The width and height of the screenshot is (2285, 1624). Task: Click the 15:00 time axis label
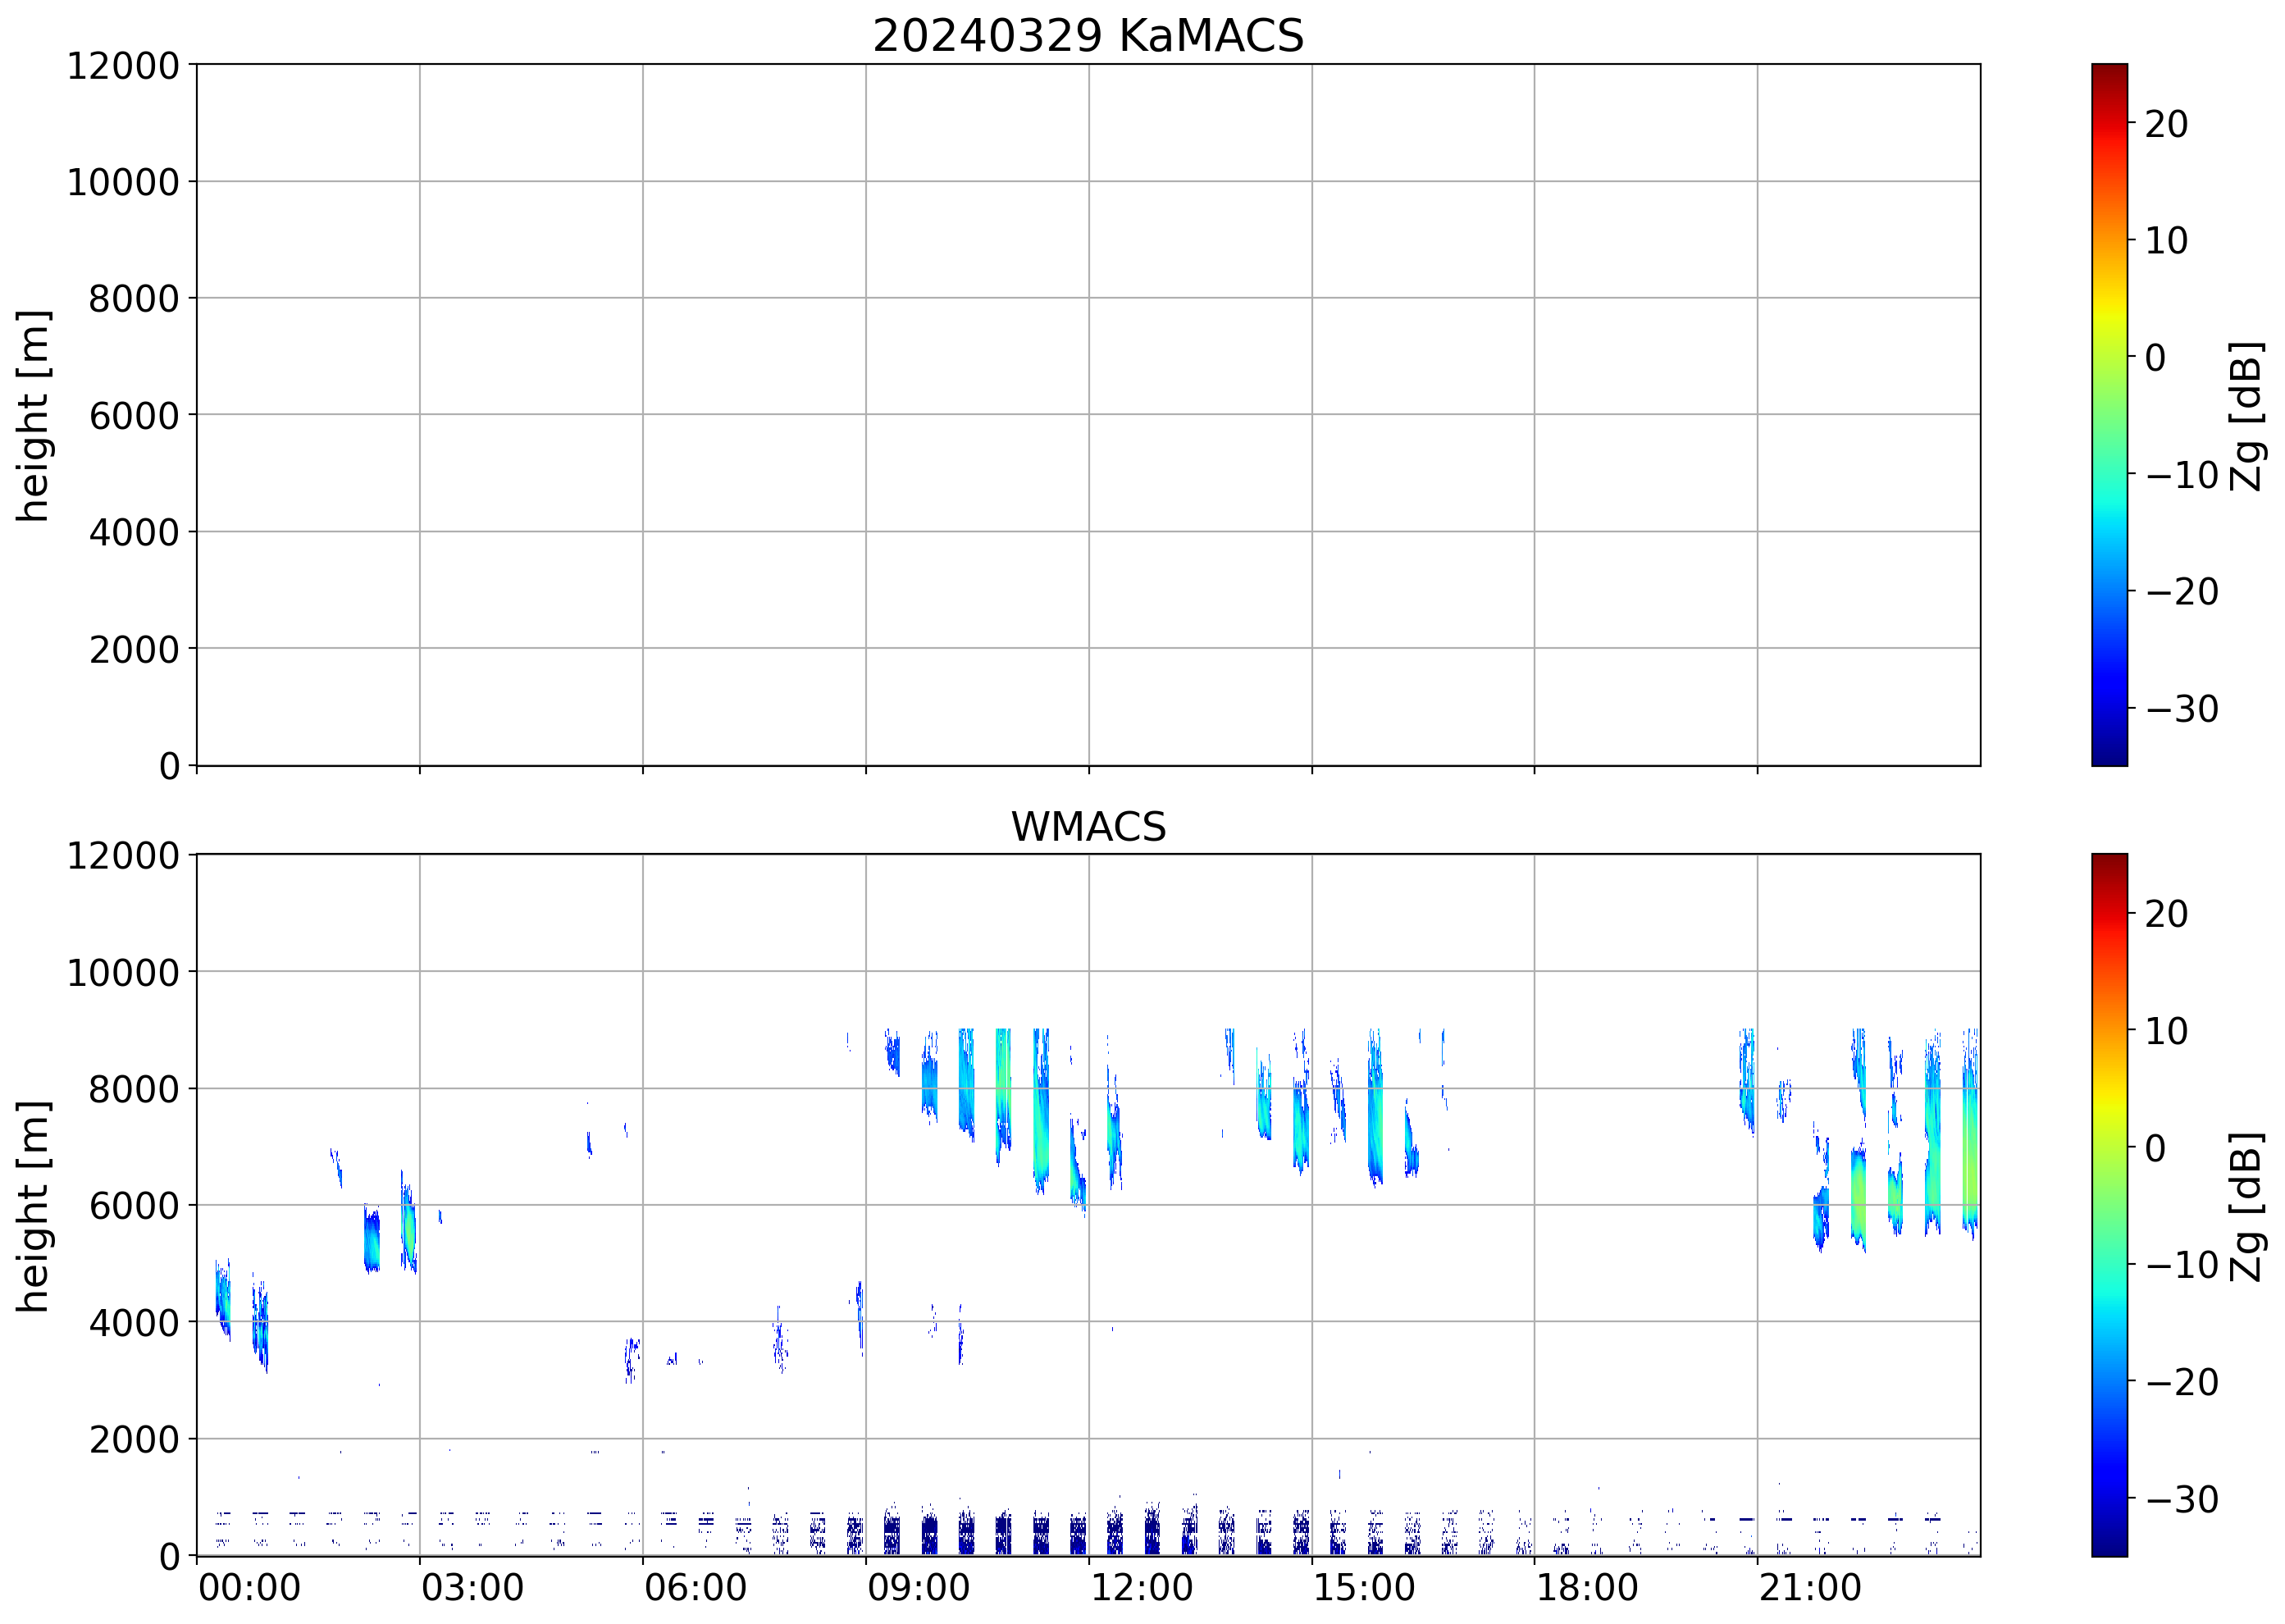coord(1364,1588)
